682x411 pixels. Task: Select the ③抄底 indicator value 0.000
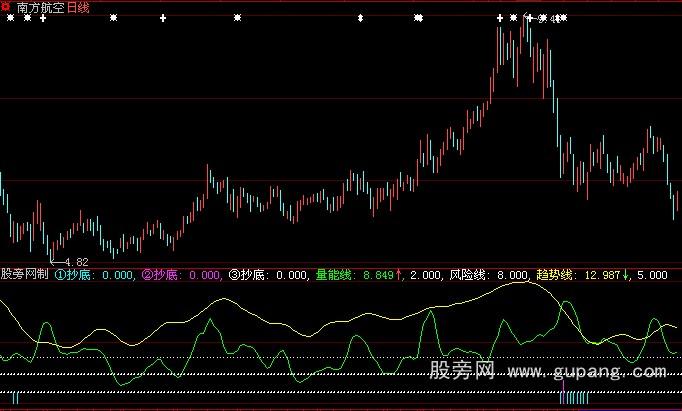[292, 275]
